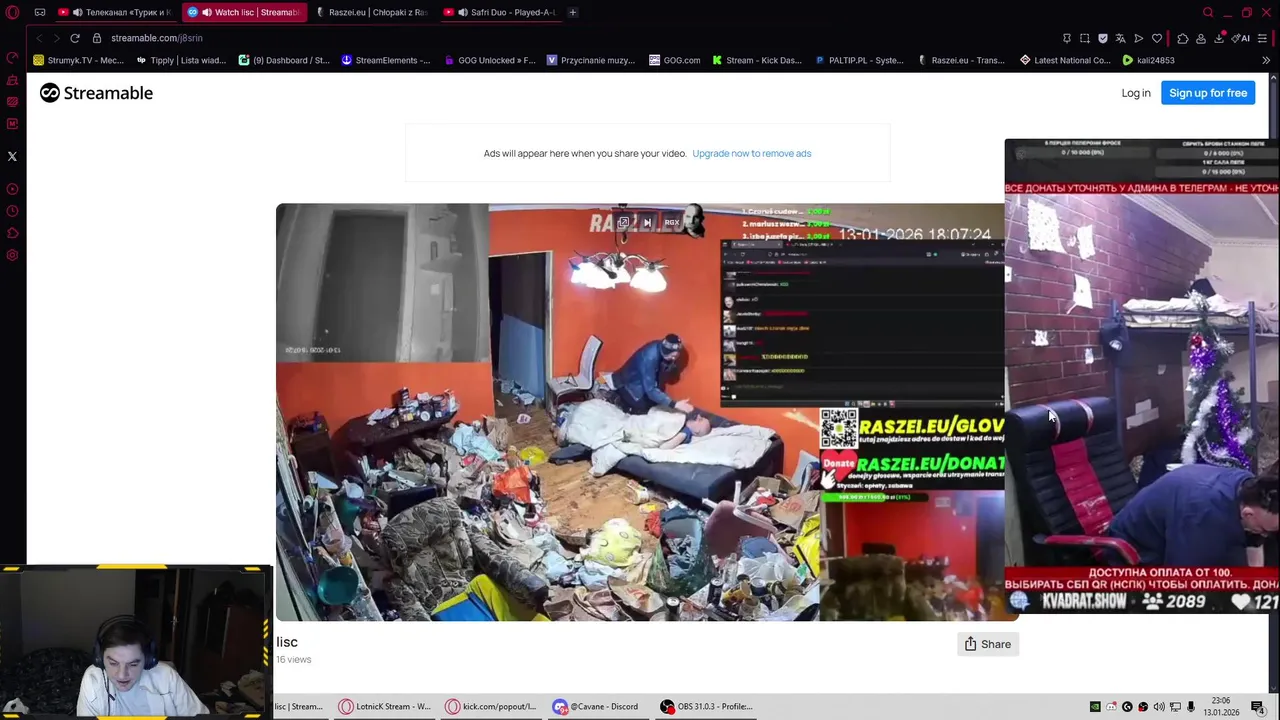This screenshot has height=720, width=1280.
Task: Select the Watch lisc Streamable tab
Action: pyautogui.click(x=244, y=12)
